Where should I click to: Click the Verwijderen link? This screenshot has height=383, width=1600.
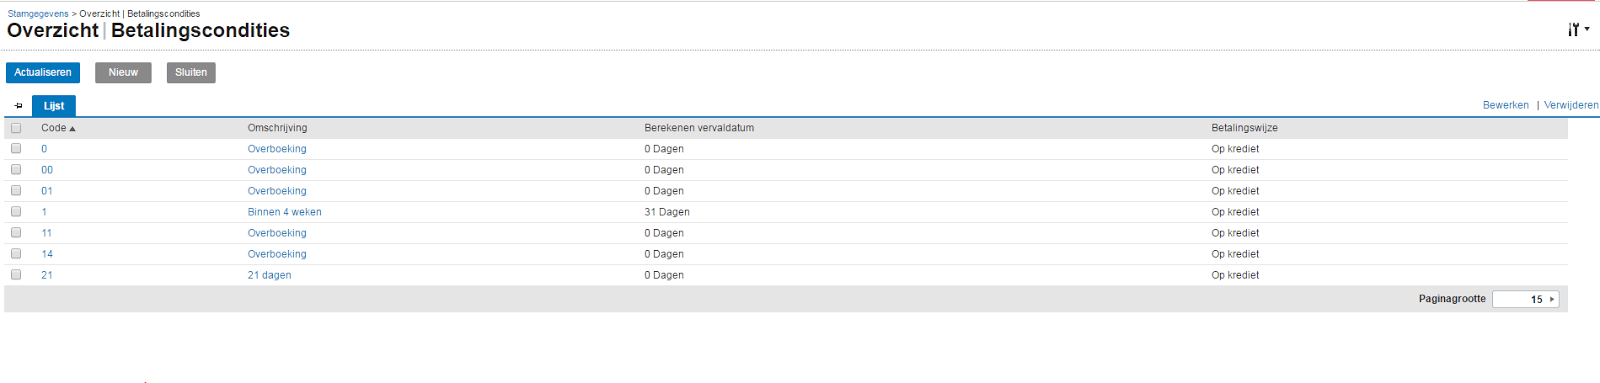1571,105
